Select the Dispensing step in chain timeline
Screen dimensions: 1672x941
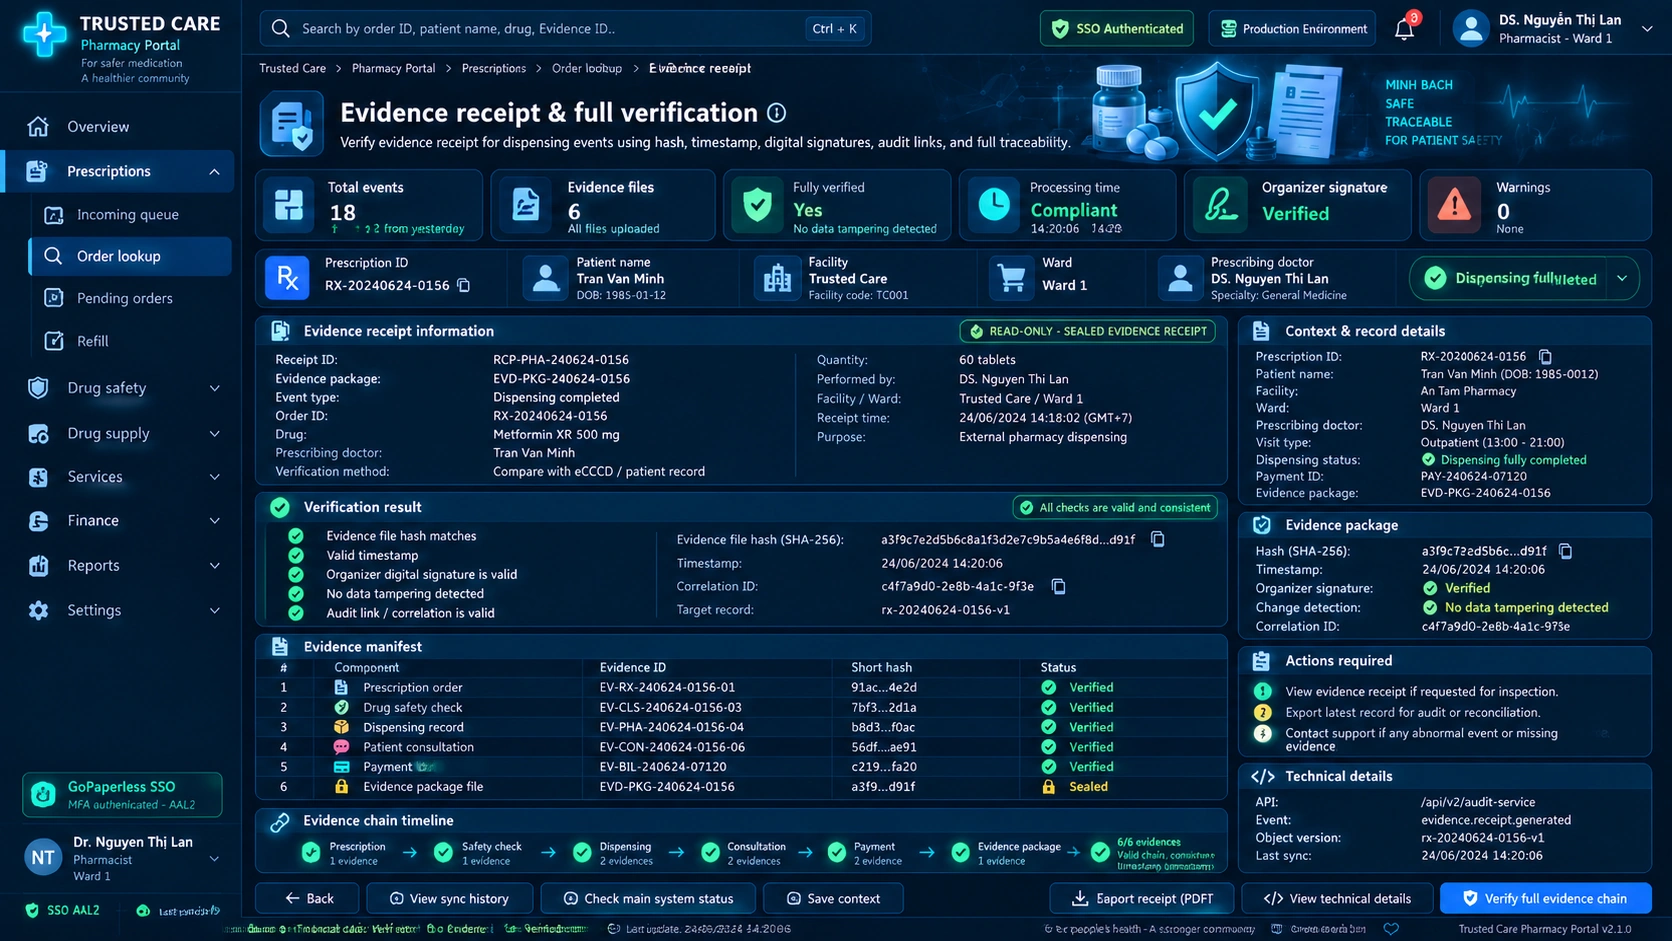click(610, 853)
